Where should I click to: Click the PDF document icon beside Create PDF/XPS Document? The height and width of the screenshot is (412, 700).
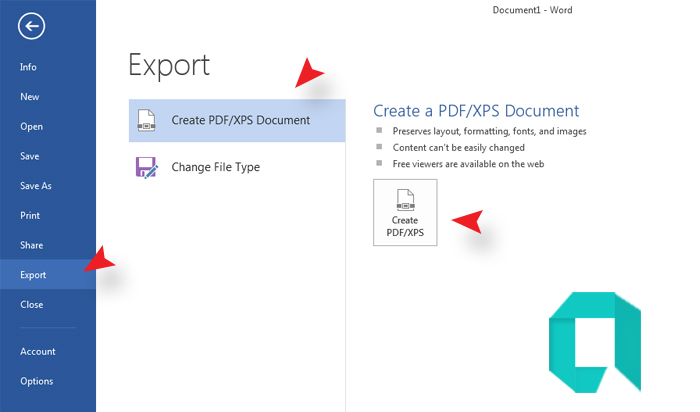point(146,121)
